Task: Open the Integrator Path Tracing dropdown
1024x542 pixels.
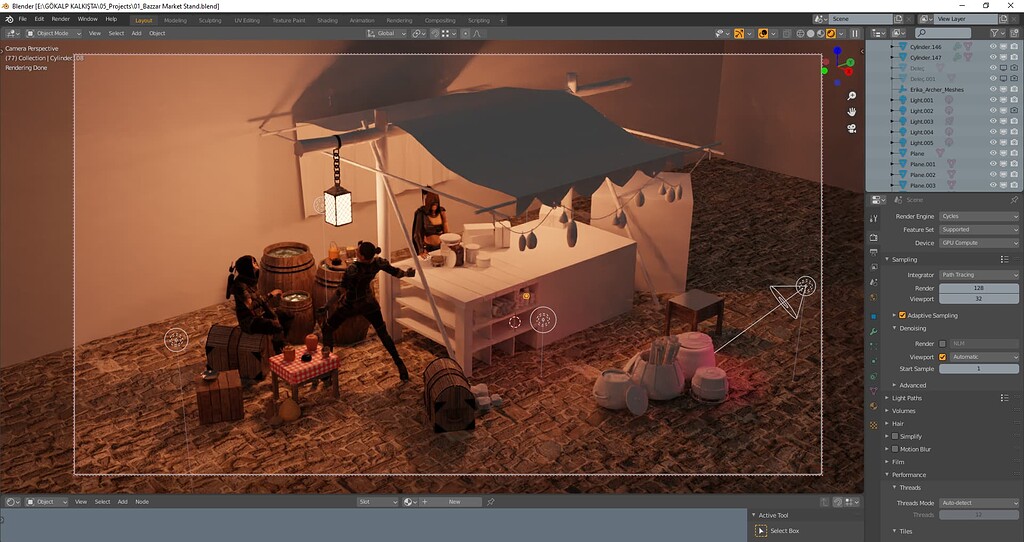Action: coord(979,275)
